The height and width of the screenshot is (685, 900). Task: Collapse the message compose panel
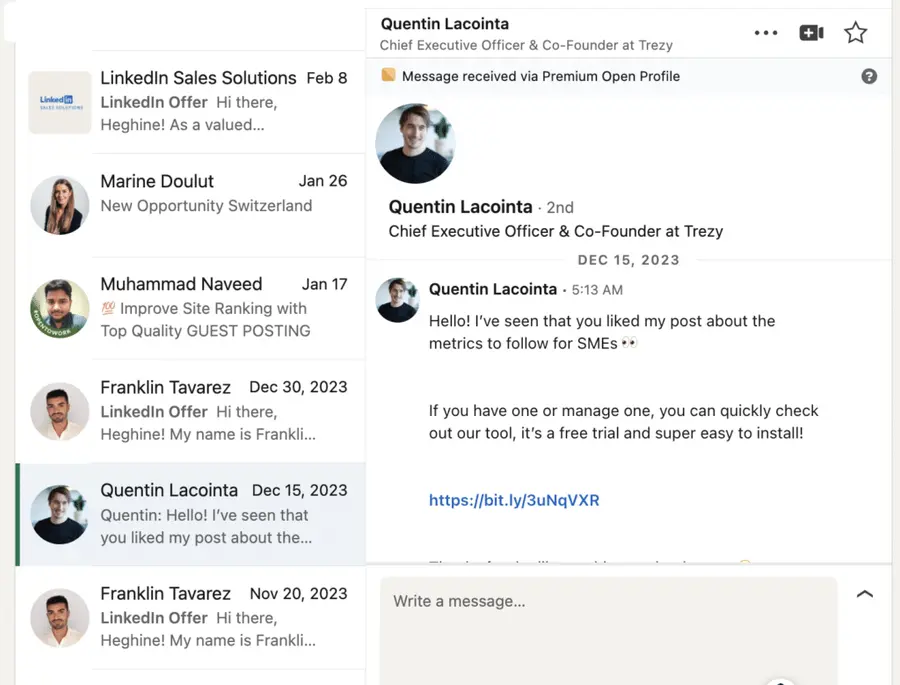865,593
